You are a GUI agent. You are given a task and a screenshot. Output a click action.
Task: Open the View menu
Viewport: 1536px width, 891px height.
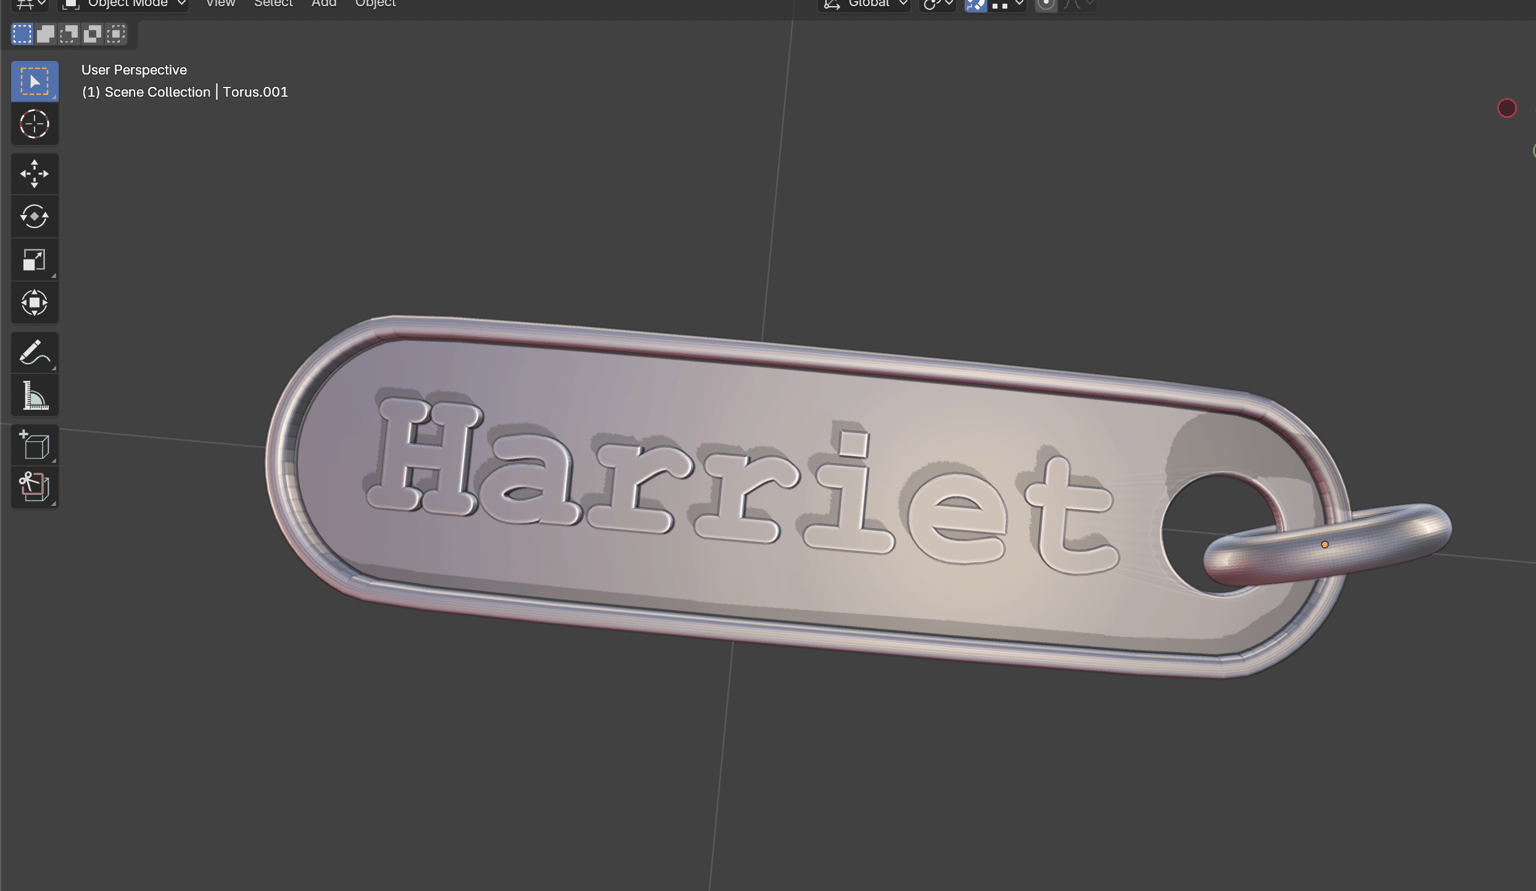pyautogui.click(x=220, y=4)
